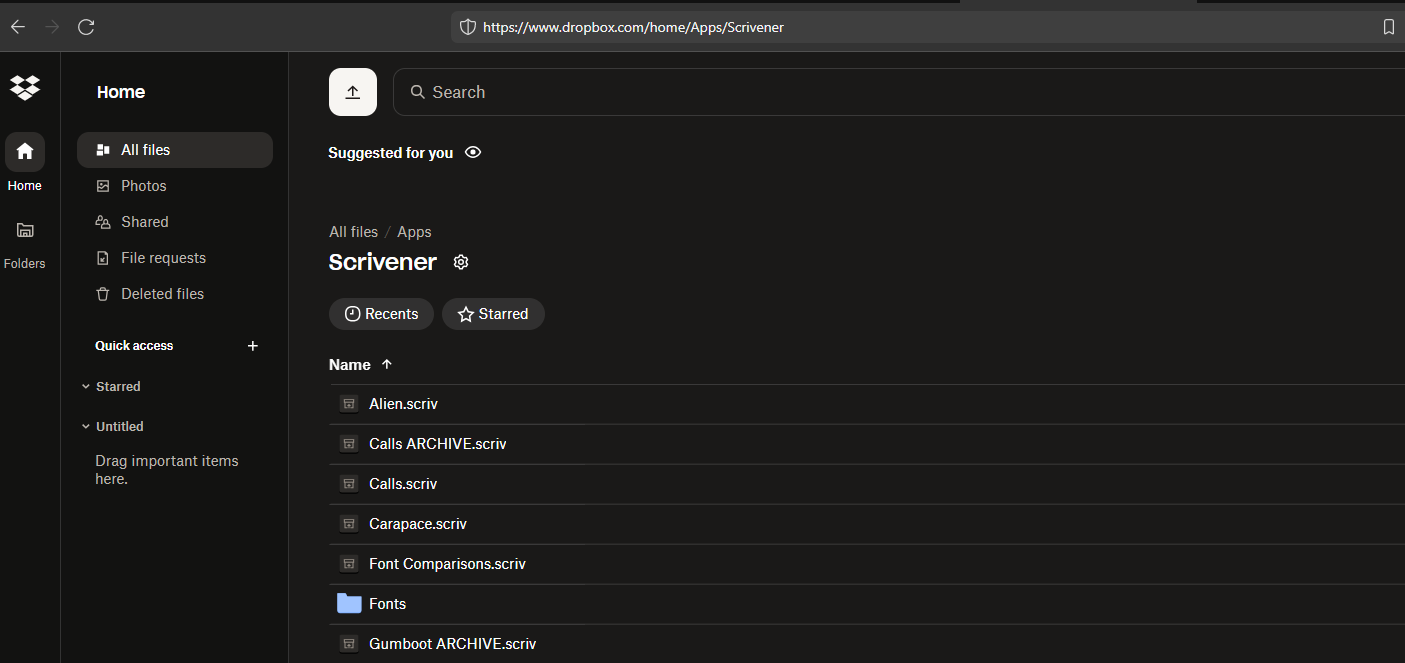
Task: Click the Quick access heading
Action: [x=134, y=346]
